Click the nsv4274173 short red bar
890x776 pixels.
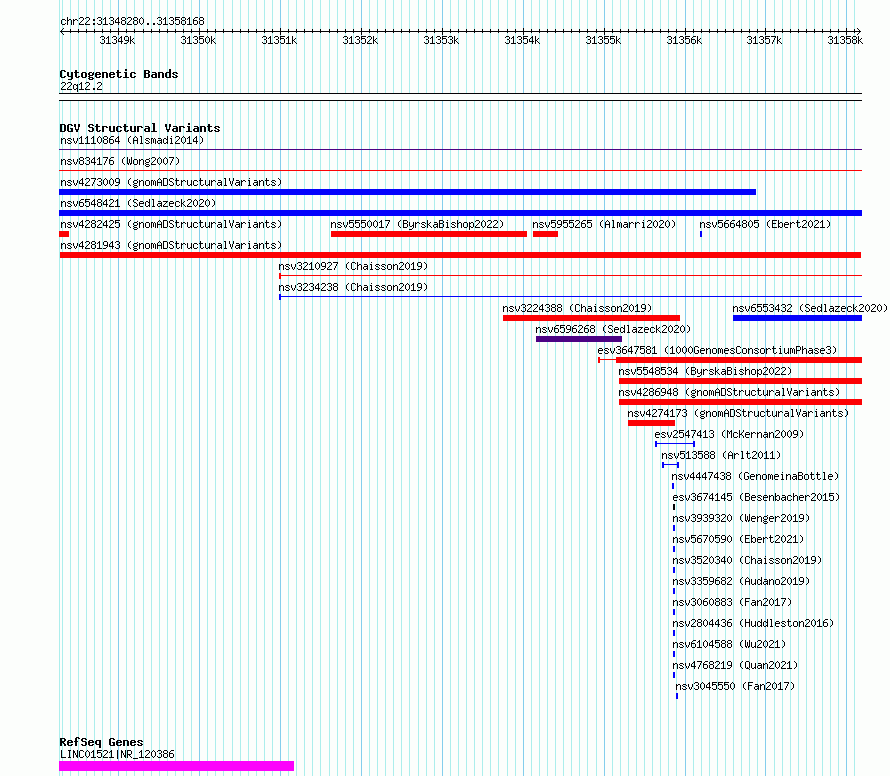point(652,423)
